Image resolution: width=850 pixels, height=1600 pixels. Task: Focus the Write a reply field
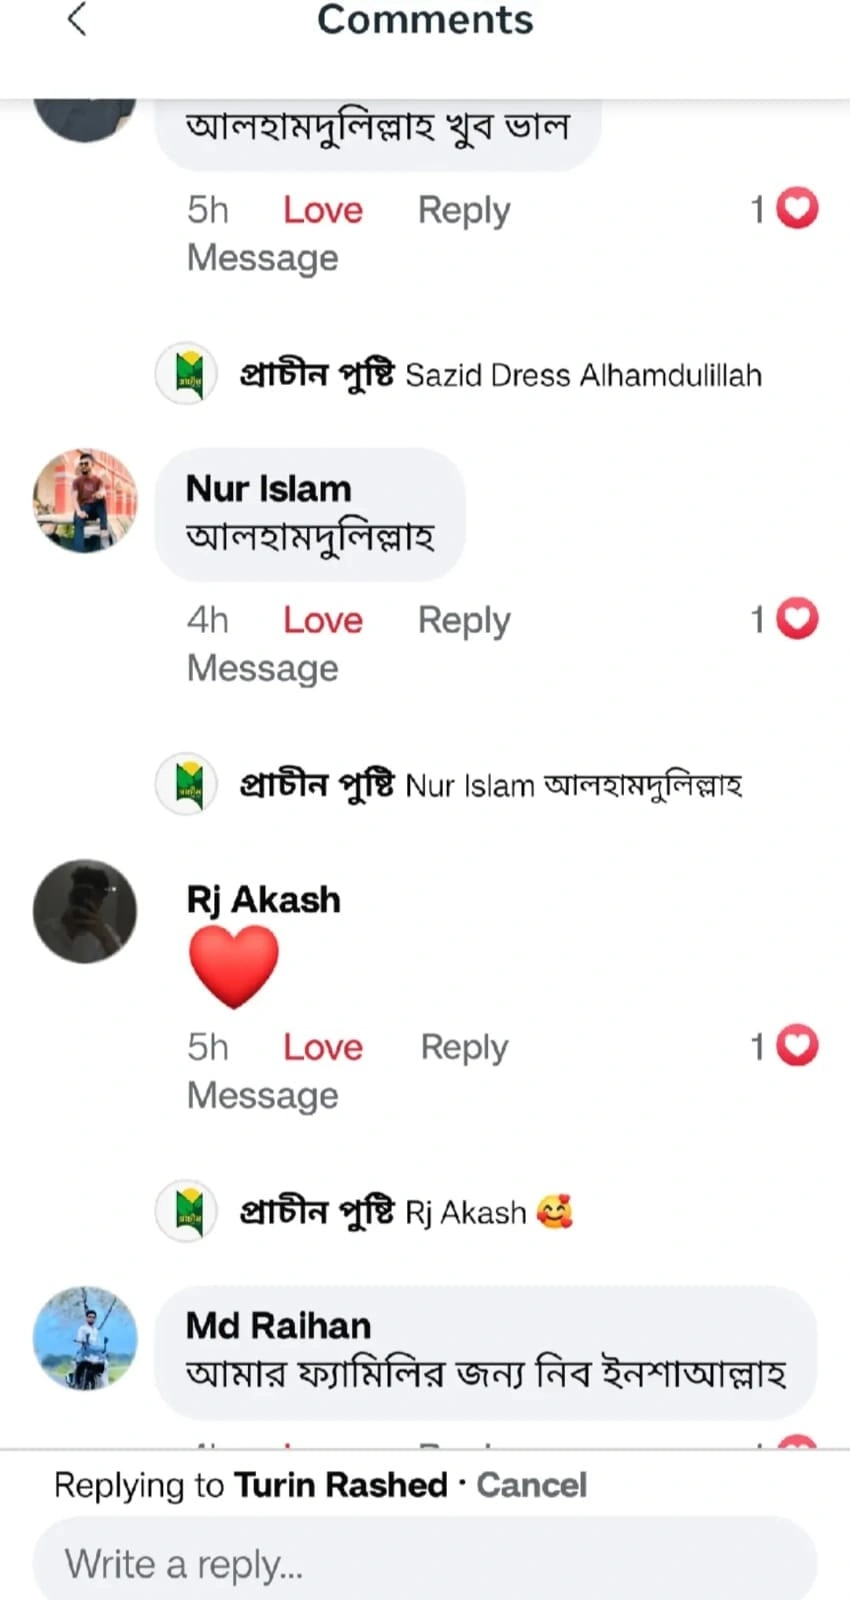click(x=425, y=1563)
